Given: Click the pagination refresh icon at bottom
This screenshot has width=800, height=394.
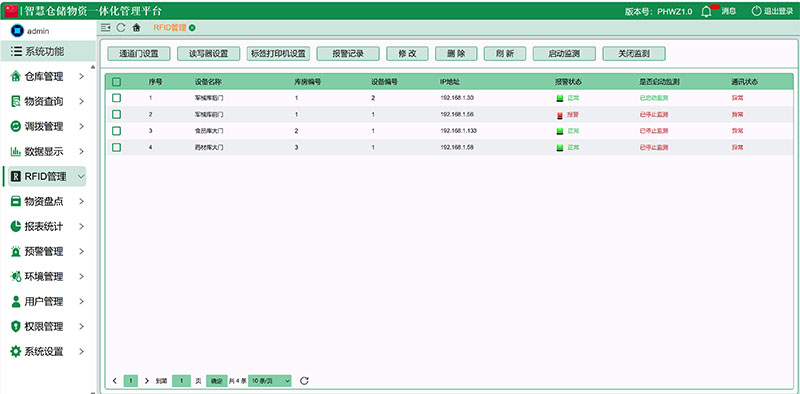Looking at the screenshot, I should (304, 381).
